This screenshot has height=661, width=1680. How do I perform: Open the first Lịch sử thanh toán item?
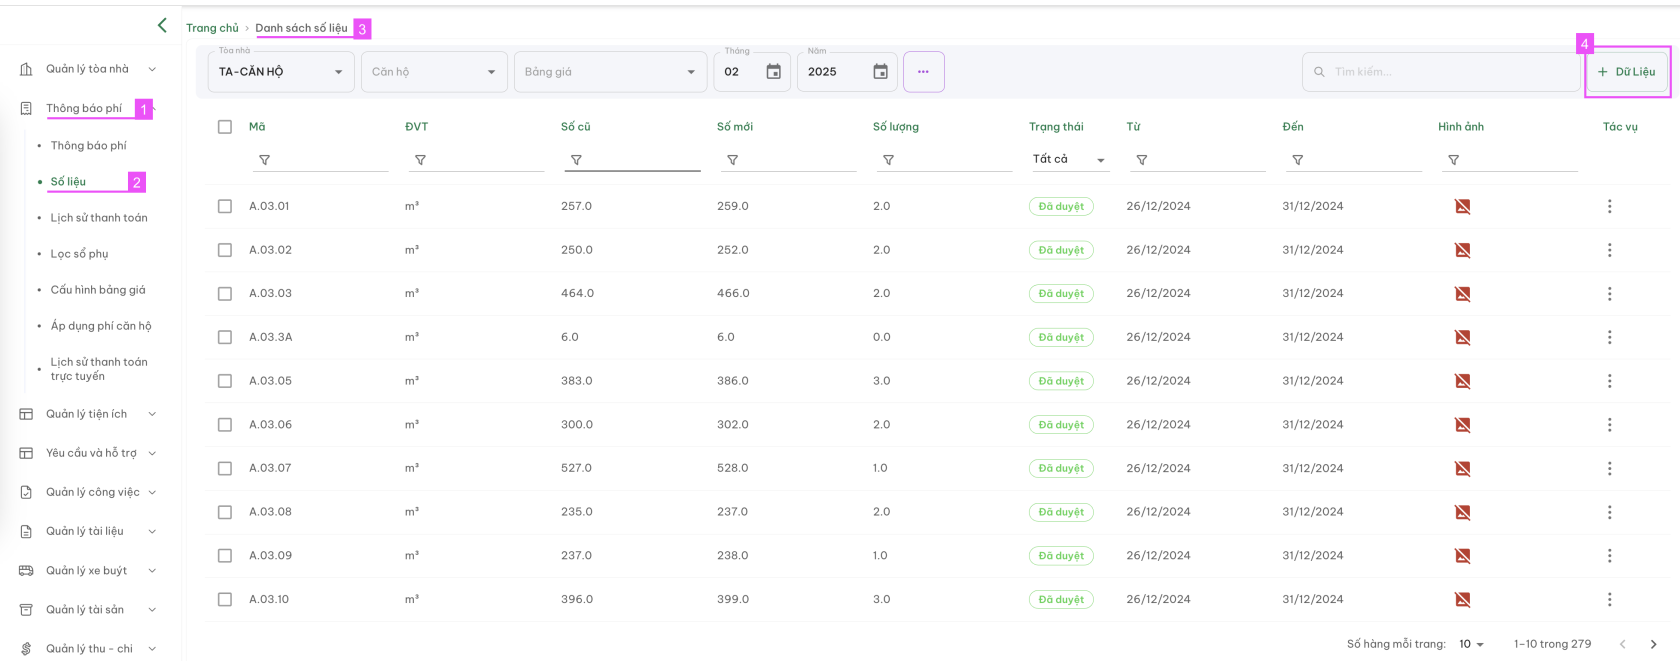pos(99,218)
